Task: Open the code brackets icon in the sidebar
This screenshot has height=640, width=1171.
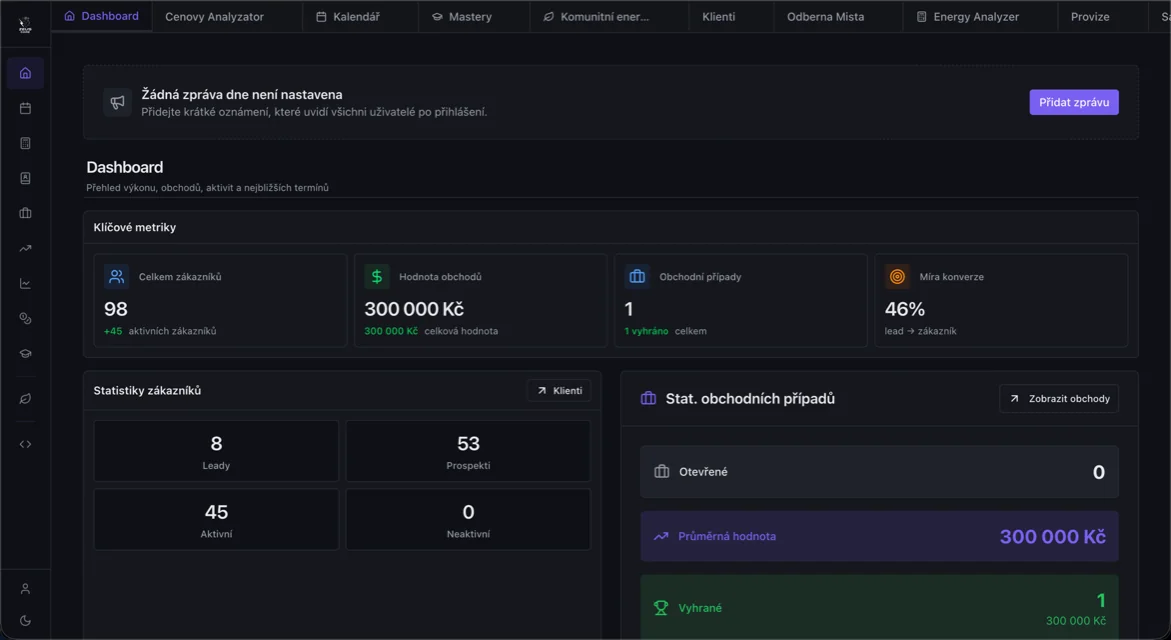Action: tap(25, 444)
